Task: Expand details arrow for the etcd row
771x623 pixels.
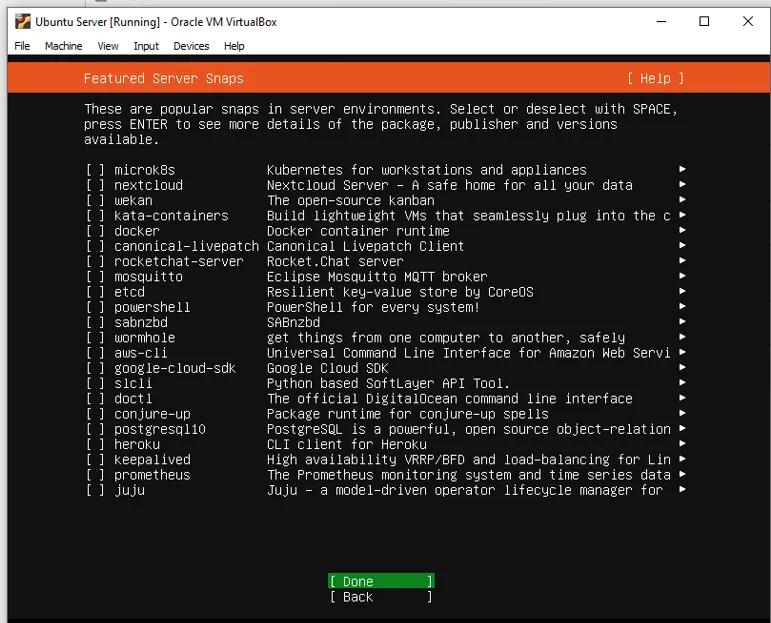Action: coord(682,292)
